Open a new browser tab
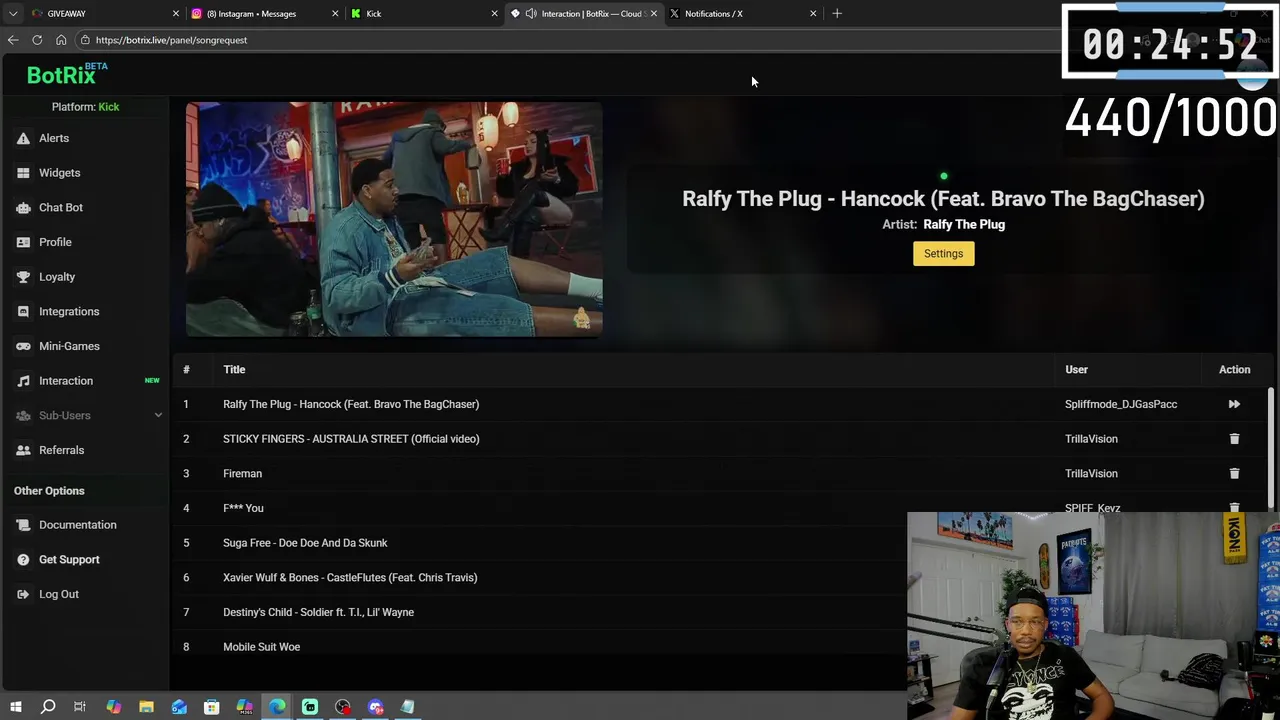Viewport: 1280px width, 720px height. pos(837,13)
